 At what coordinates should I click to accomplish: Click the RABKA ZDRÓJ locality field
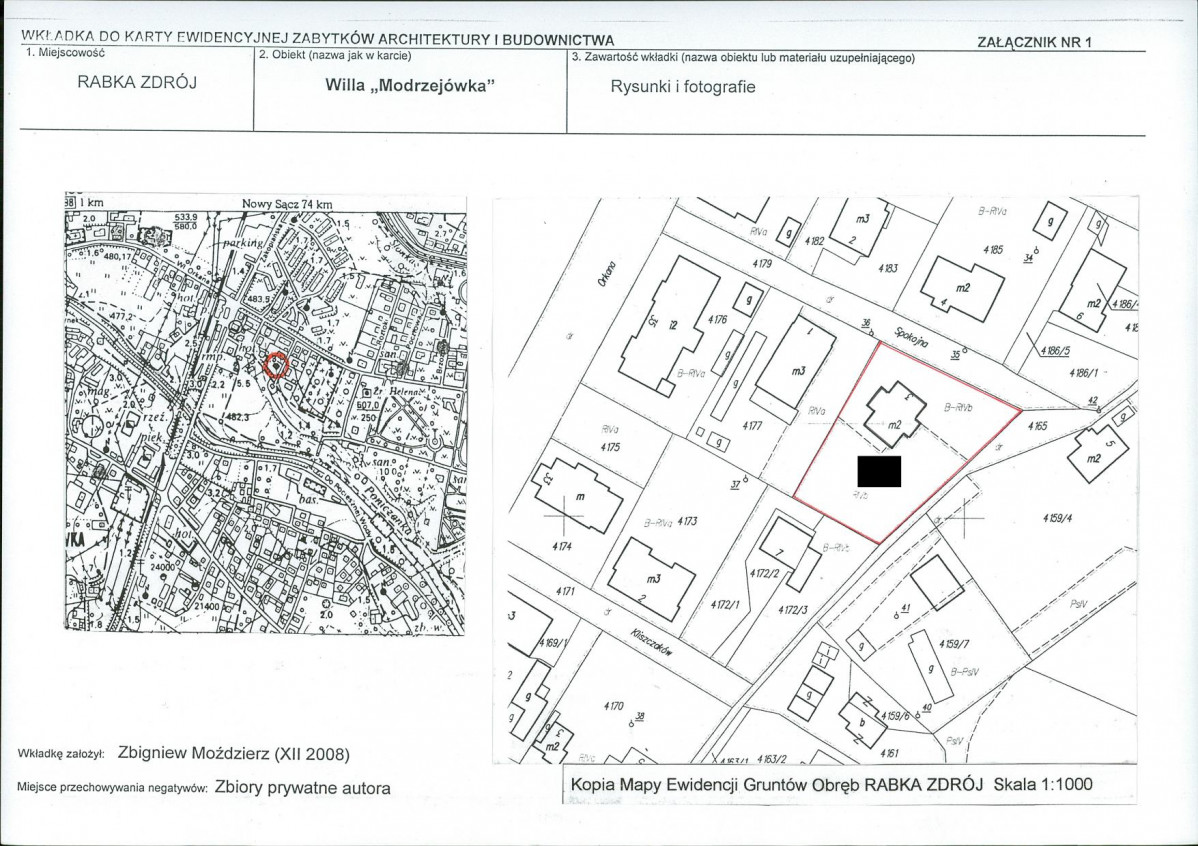137,83
